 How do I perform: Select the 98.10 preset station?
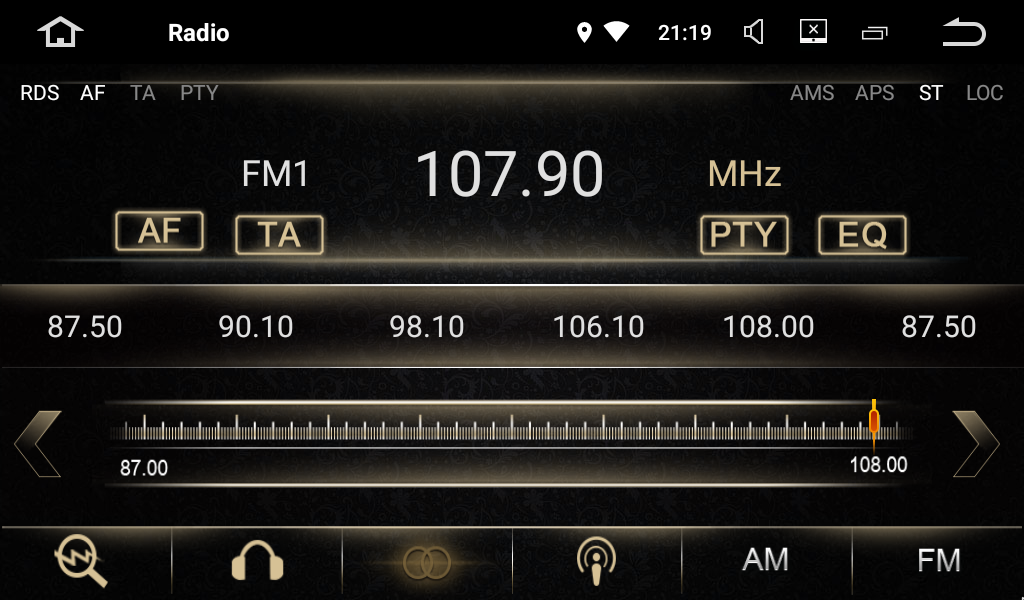click(x=427, y=327)
